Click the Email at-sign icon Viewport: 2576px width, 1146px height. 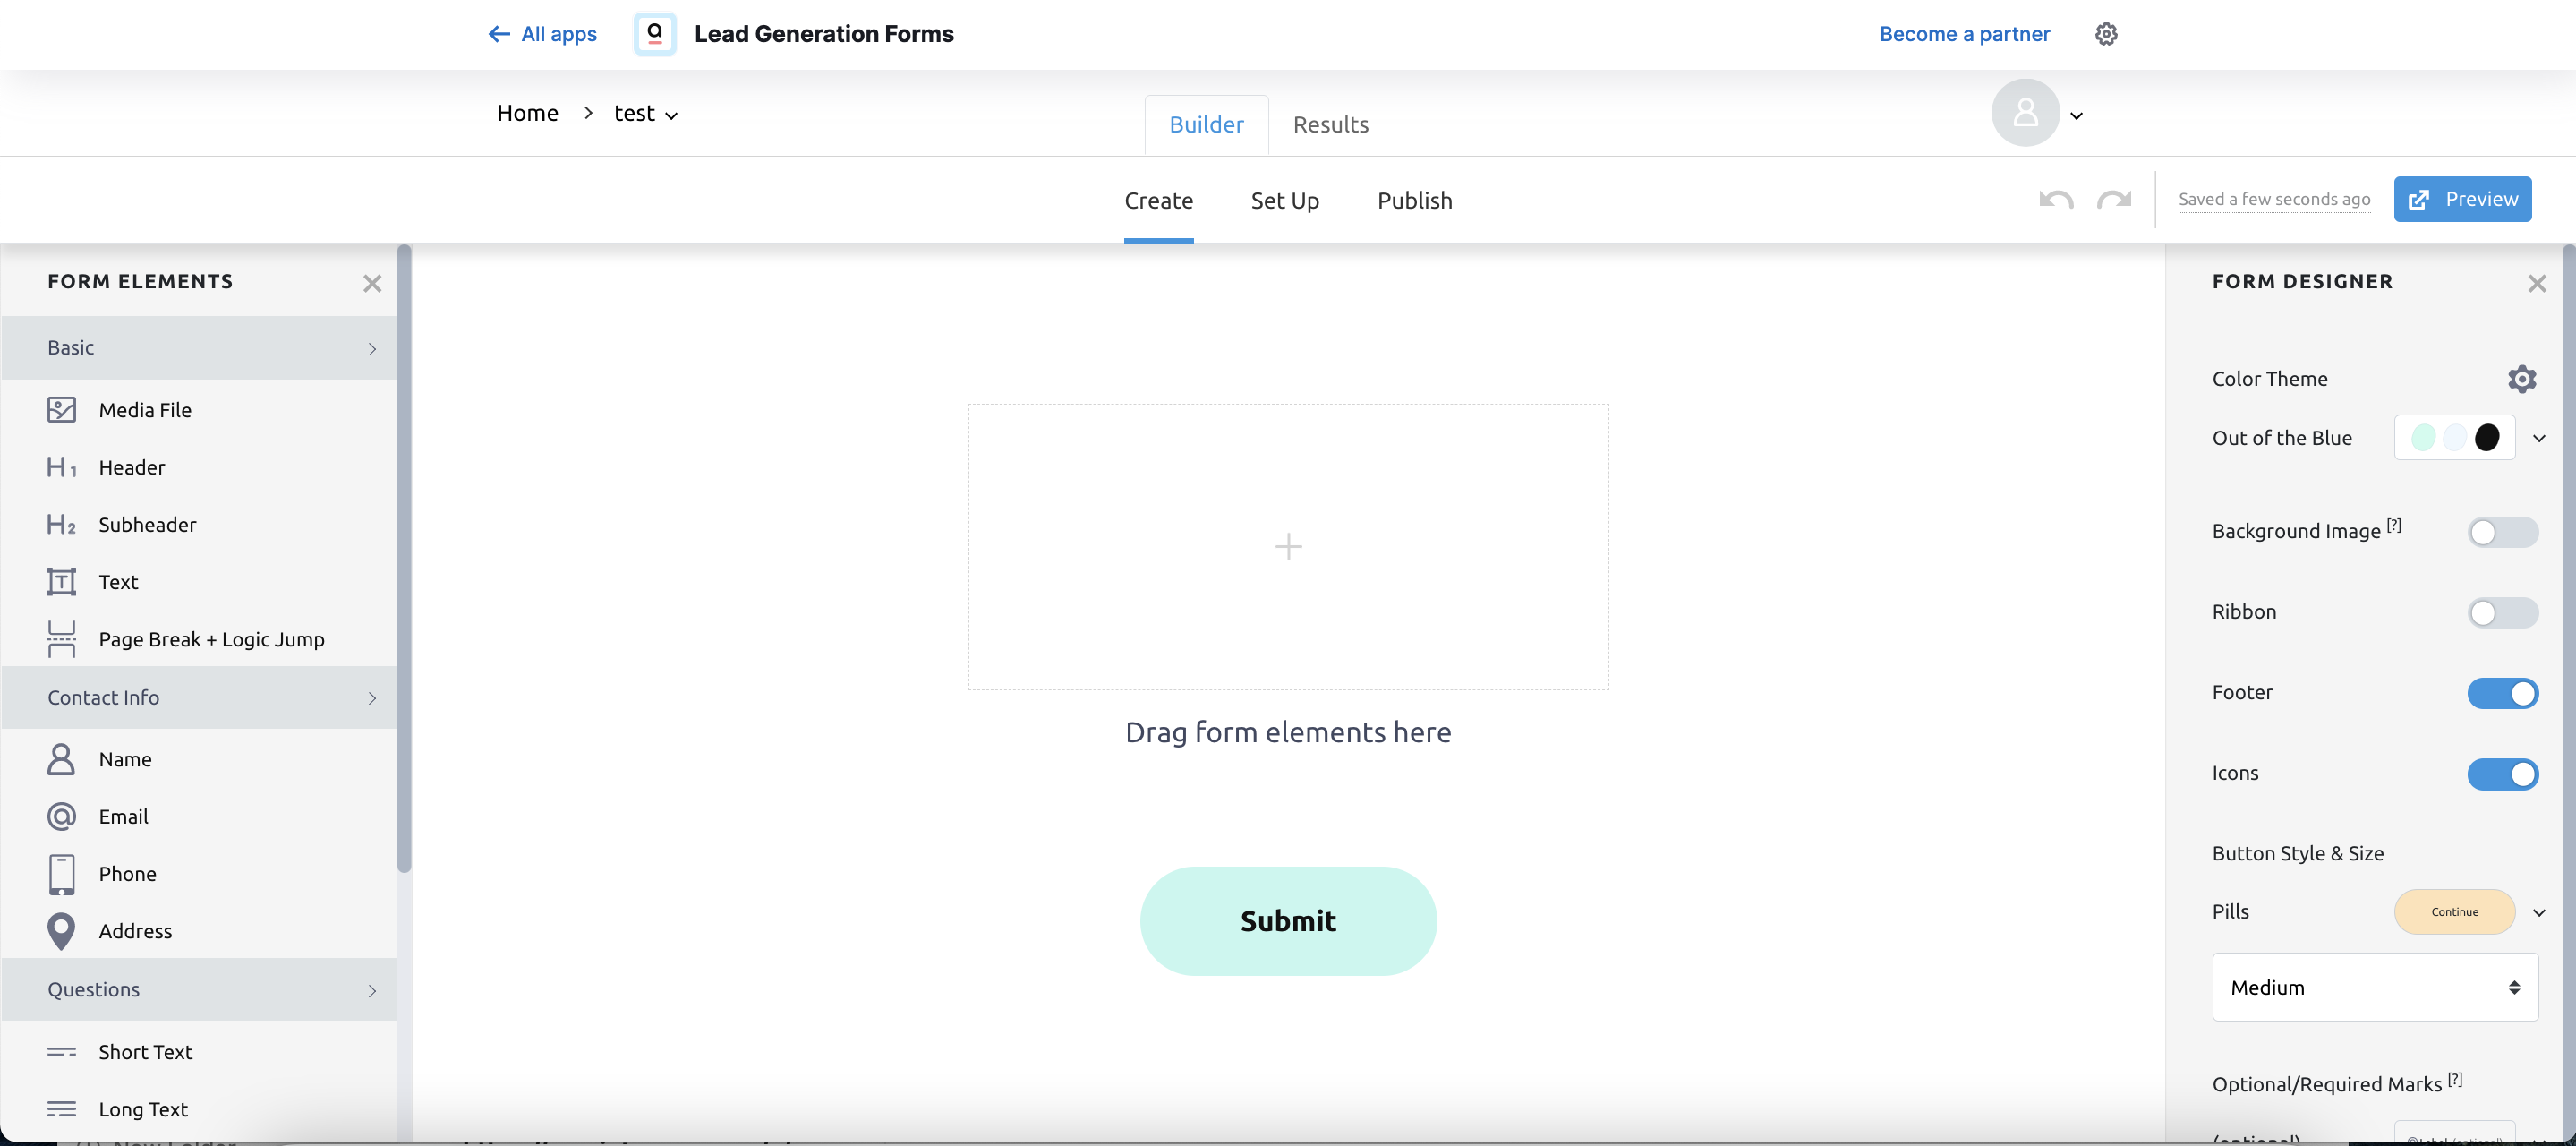tap(61, 817)
